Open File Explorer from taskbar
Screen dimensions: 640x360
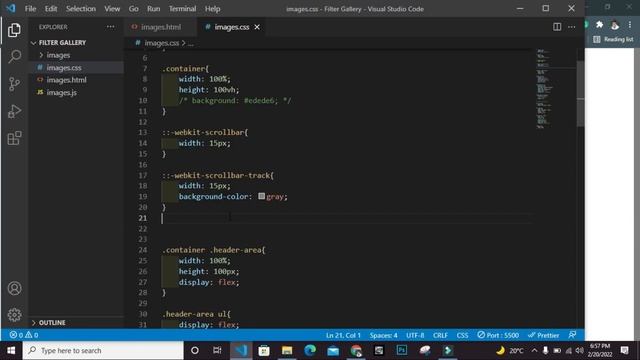(287, 350)
